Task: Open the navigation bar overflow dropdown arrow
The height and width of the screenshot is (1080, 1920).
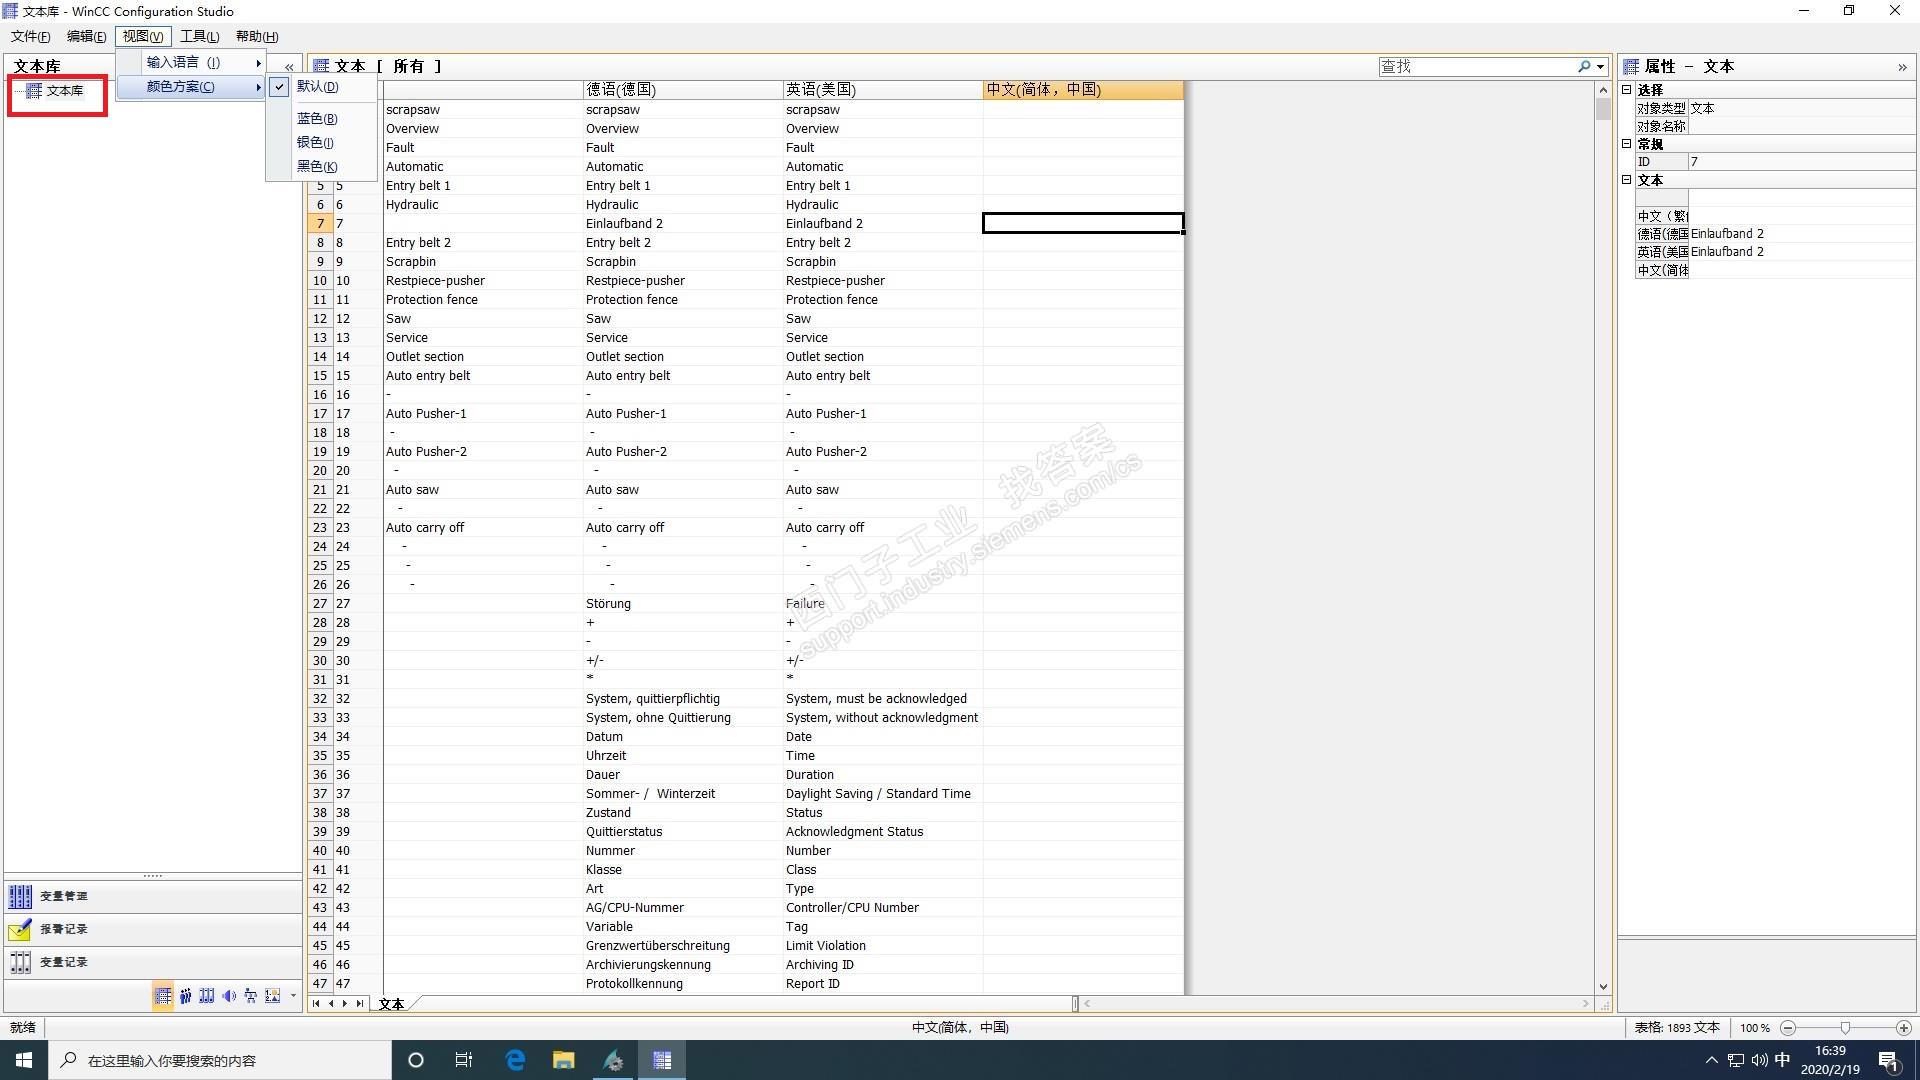Action: tap(293, 996)
